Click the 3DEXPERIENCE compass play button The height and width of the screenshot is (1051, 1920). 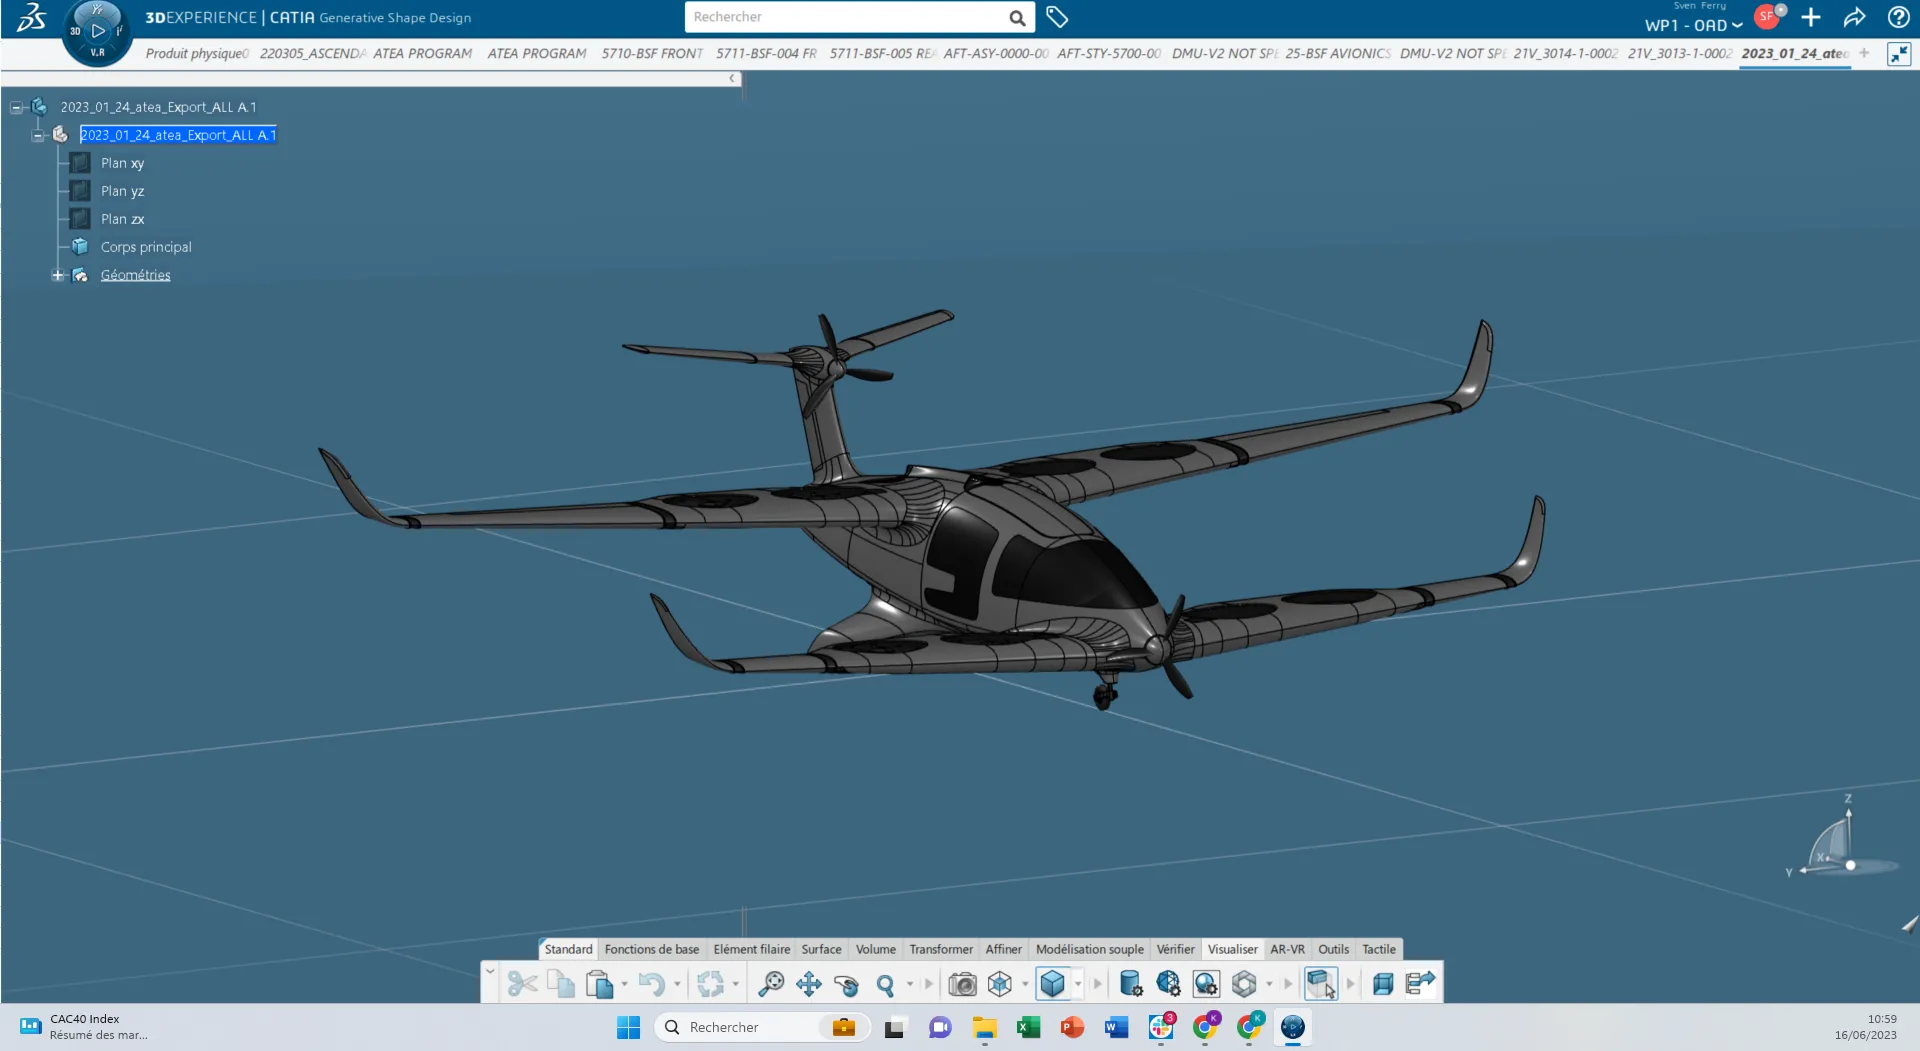click(97, 31)
